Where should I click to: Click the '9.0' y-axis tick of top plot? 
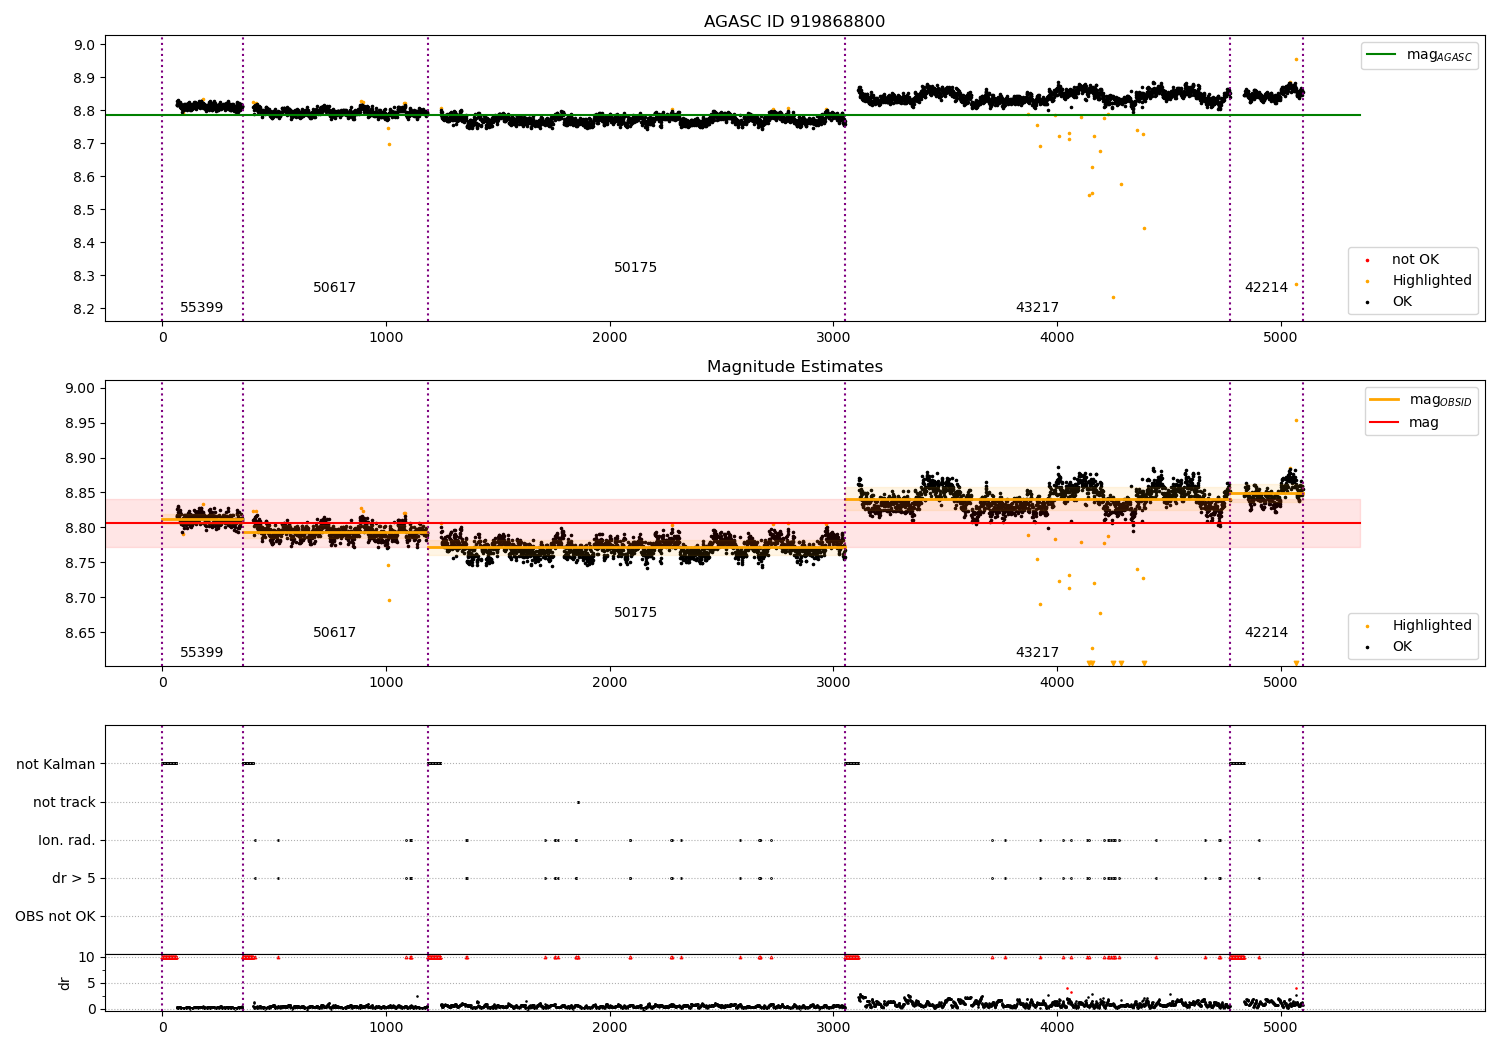tap(85, 45)
